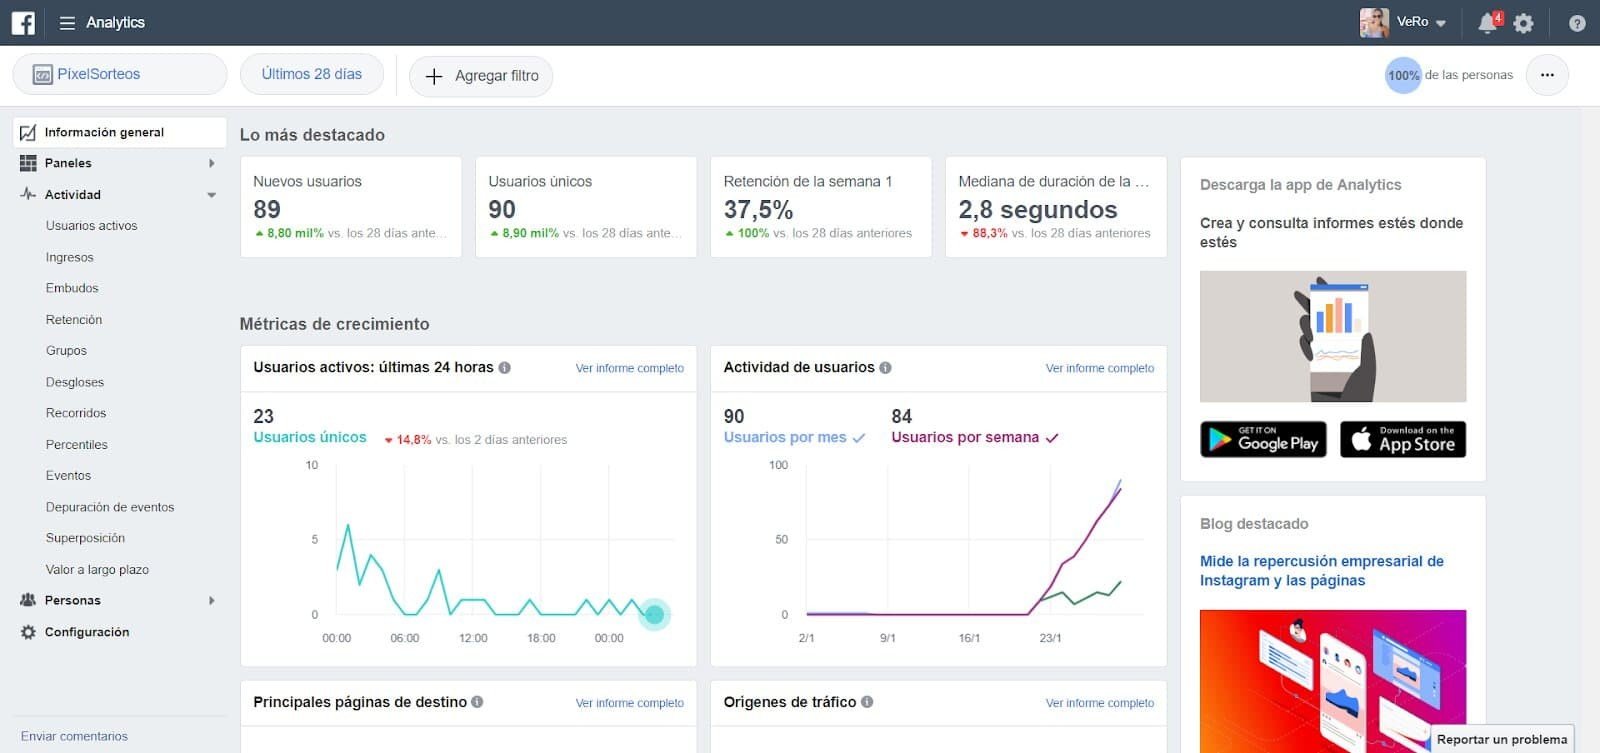Viewport: 1600px width, 753px height.
Task: Open Ver informe completo for Usuarios activos
Action: click(x=630, y=368)
